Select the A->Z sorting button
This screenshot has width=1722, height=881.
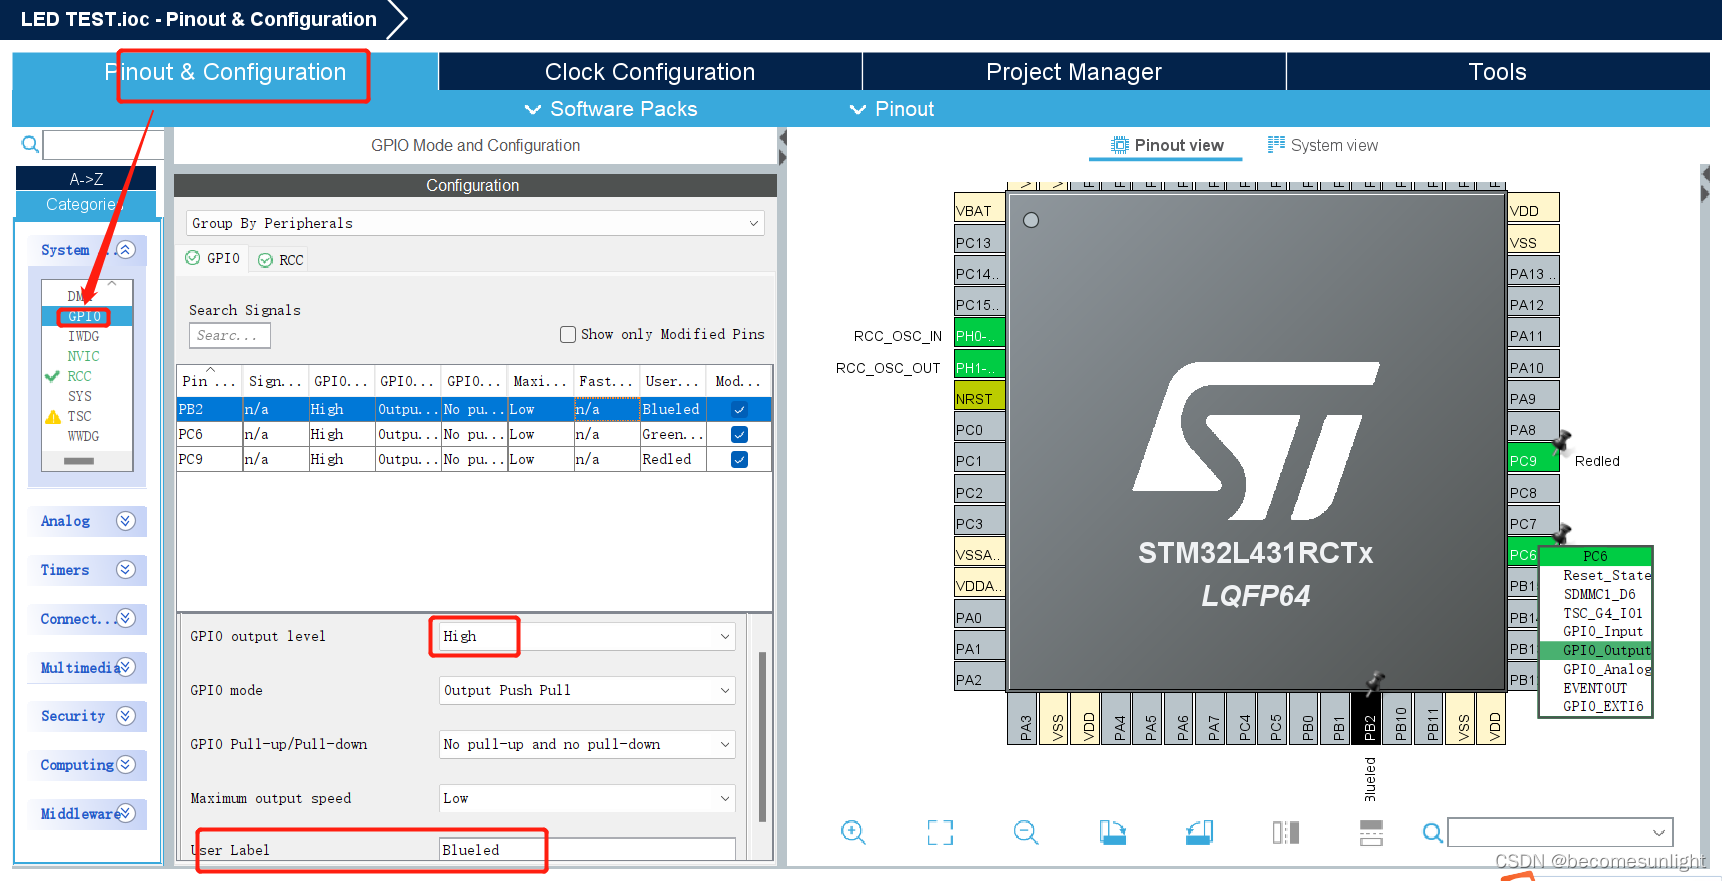click(x=86, y=179)
